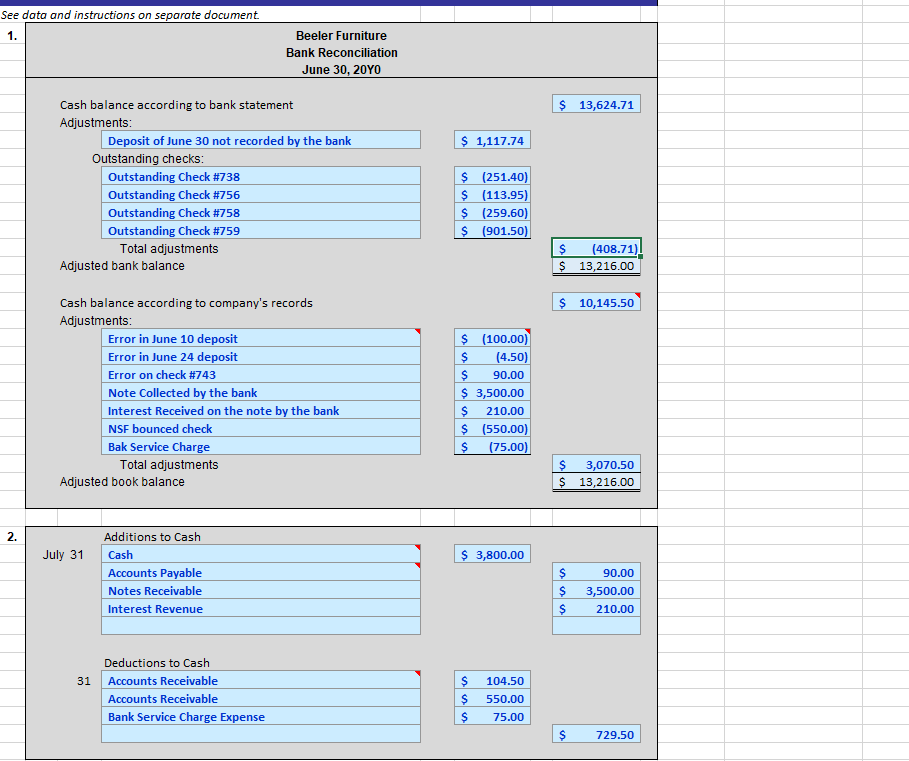Select the NSF bounced check entry
This screenshot has height=761, width=909.
click(260, 428)
